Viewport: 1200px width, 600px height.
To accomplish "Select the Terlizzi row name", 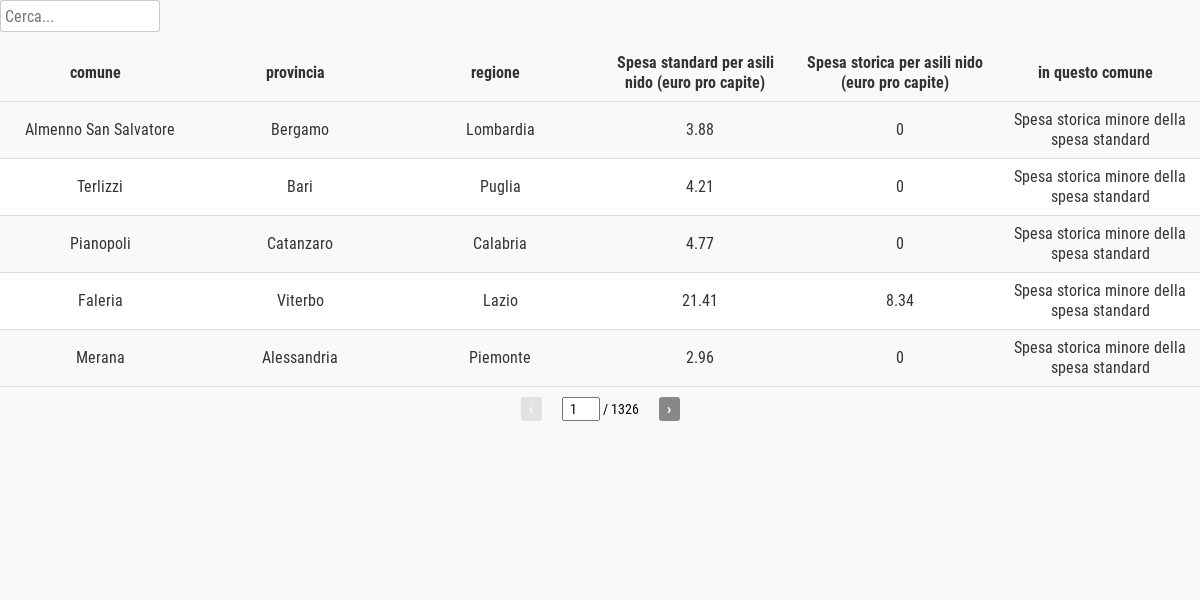I will (100, 187).
